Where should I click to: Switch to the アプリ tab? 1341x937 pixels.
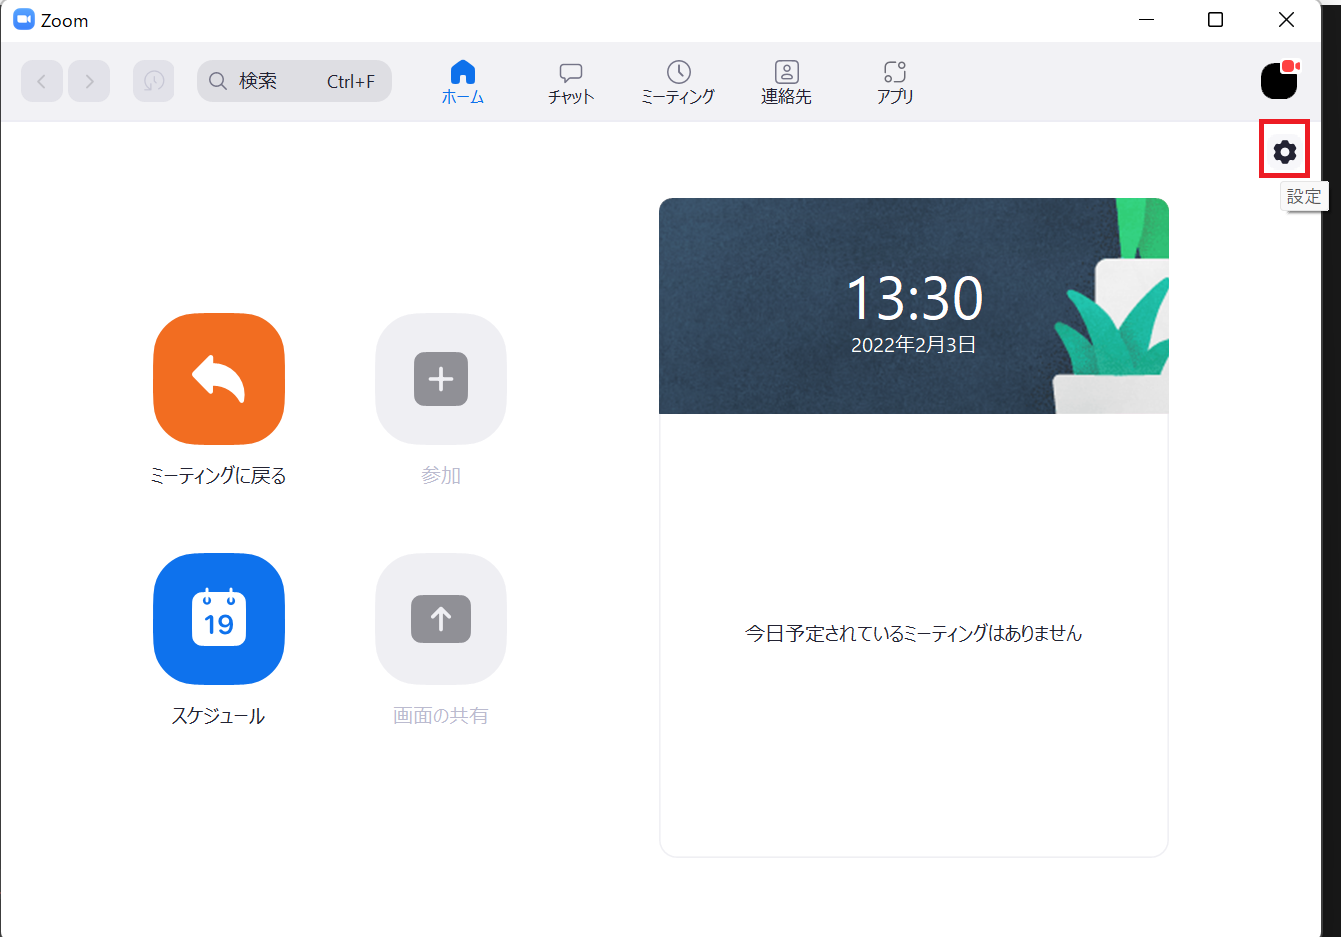[895, 82]
